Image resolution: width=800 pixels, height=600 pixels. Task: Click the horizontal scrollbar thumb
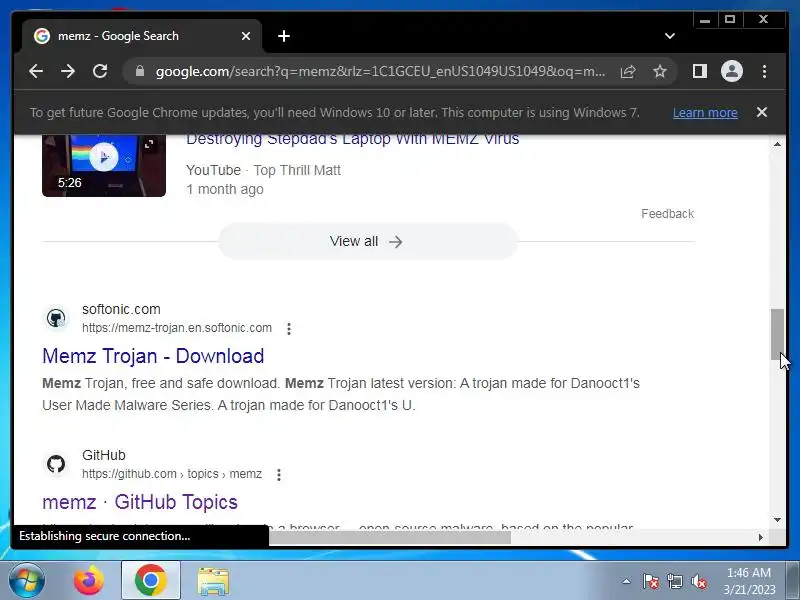tap(390, 537)
